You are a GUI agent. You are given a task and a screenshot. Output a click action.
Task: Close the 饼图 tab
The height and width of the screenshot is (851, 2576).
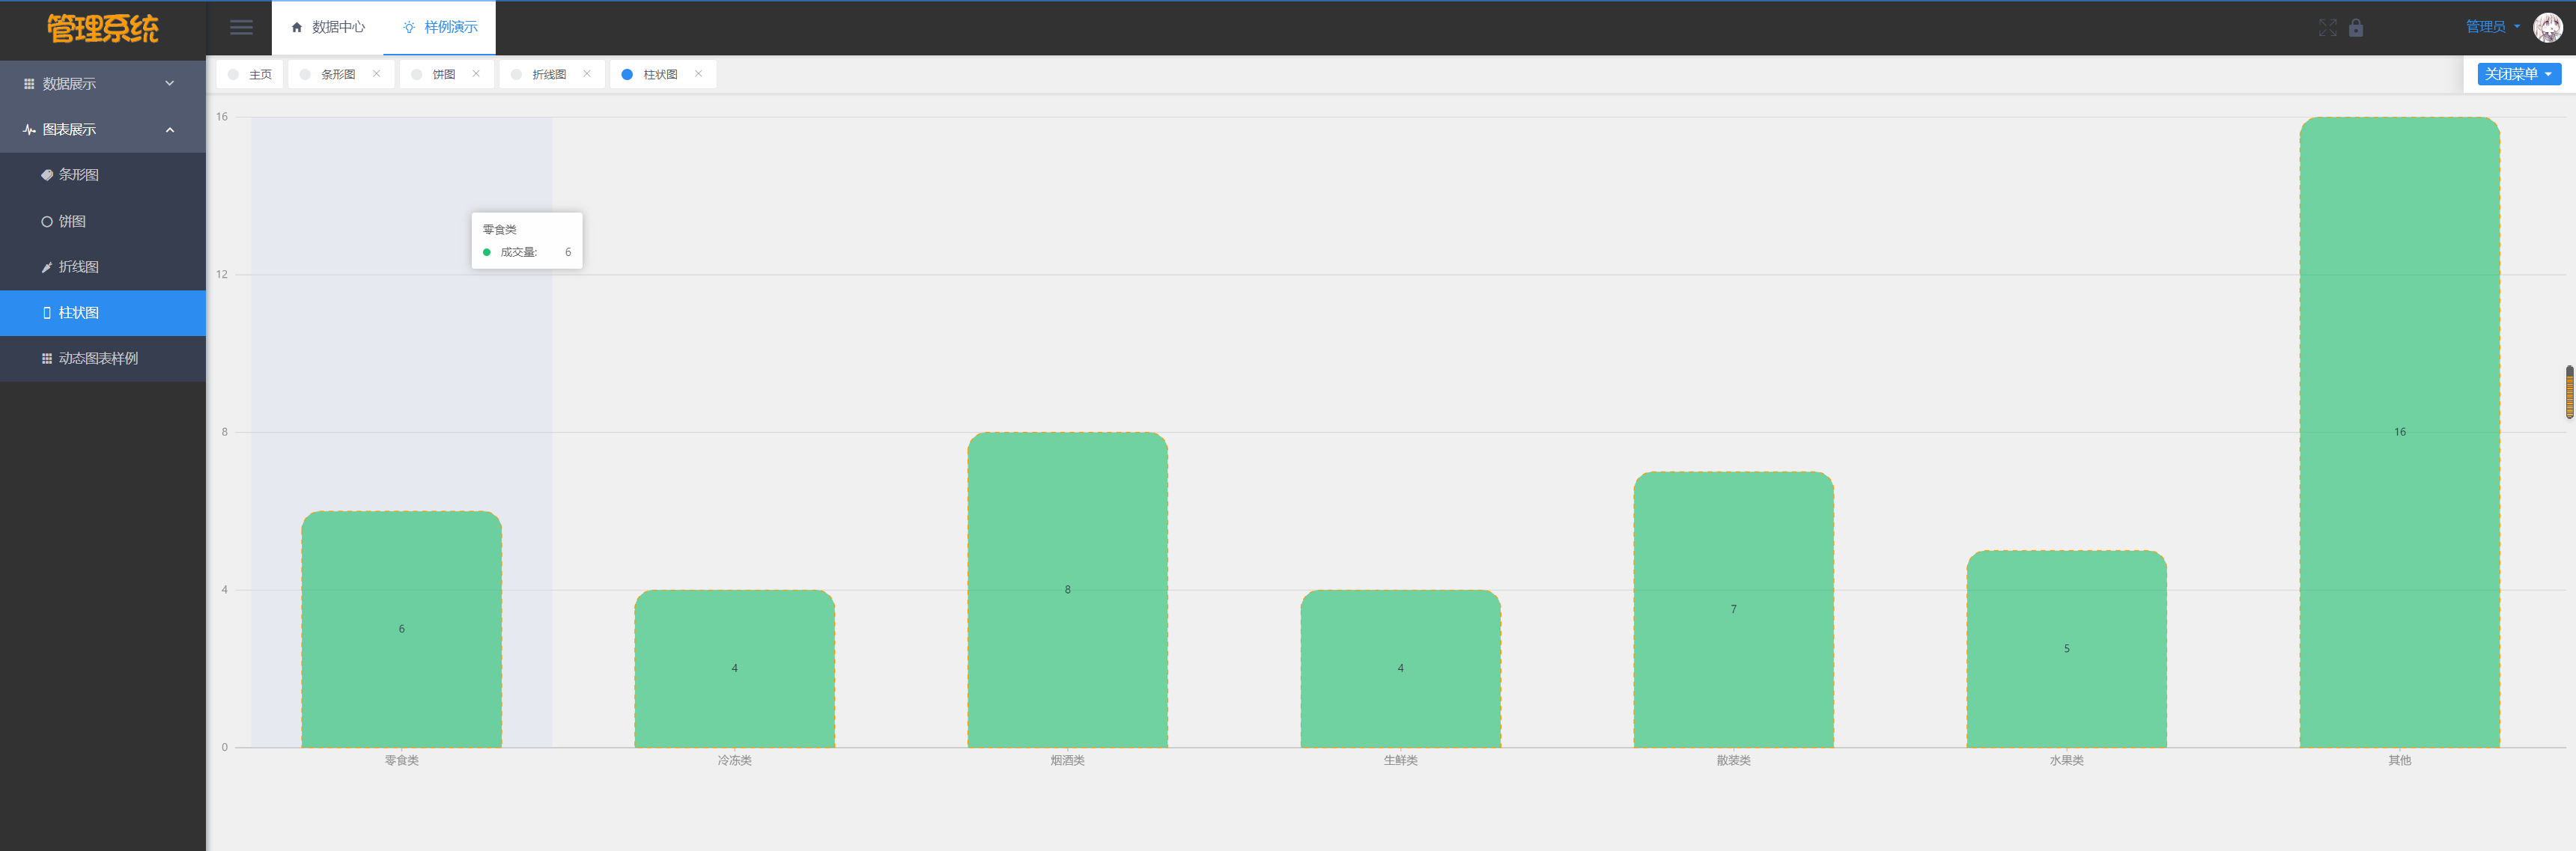(x=476, y=74)
